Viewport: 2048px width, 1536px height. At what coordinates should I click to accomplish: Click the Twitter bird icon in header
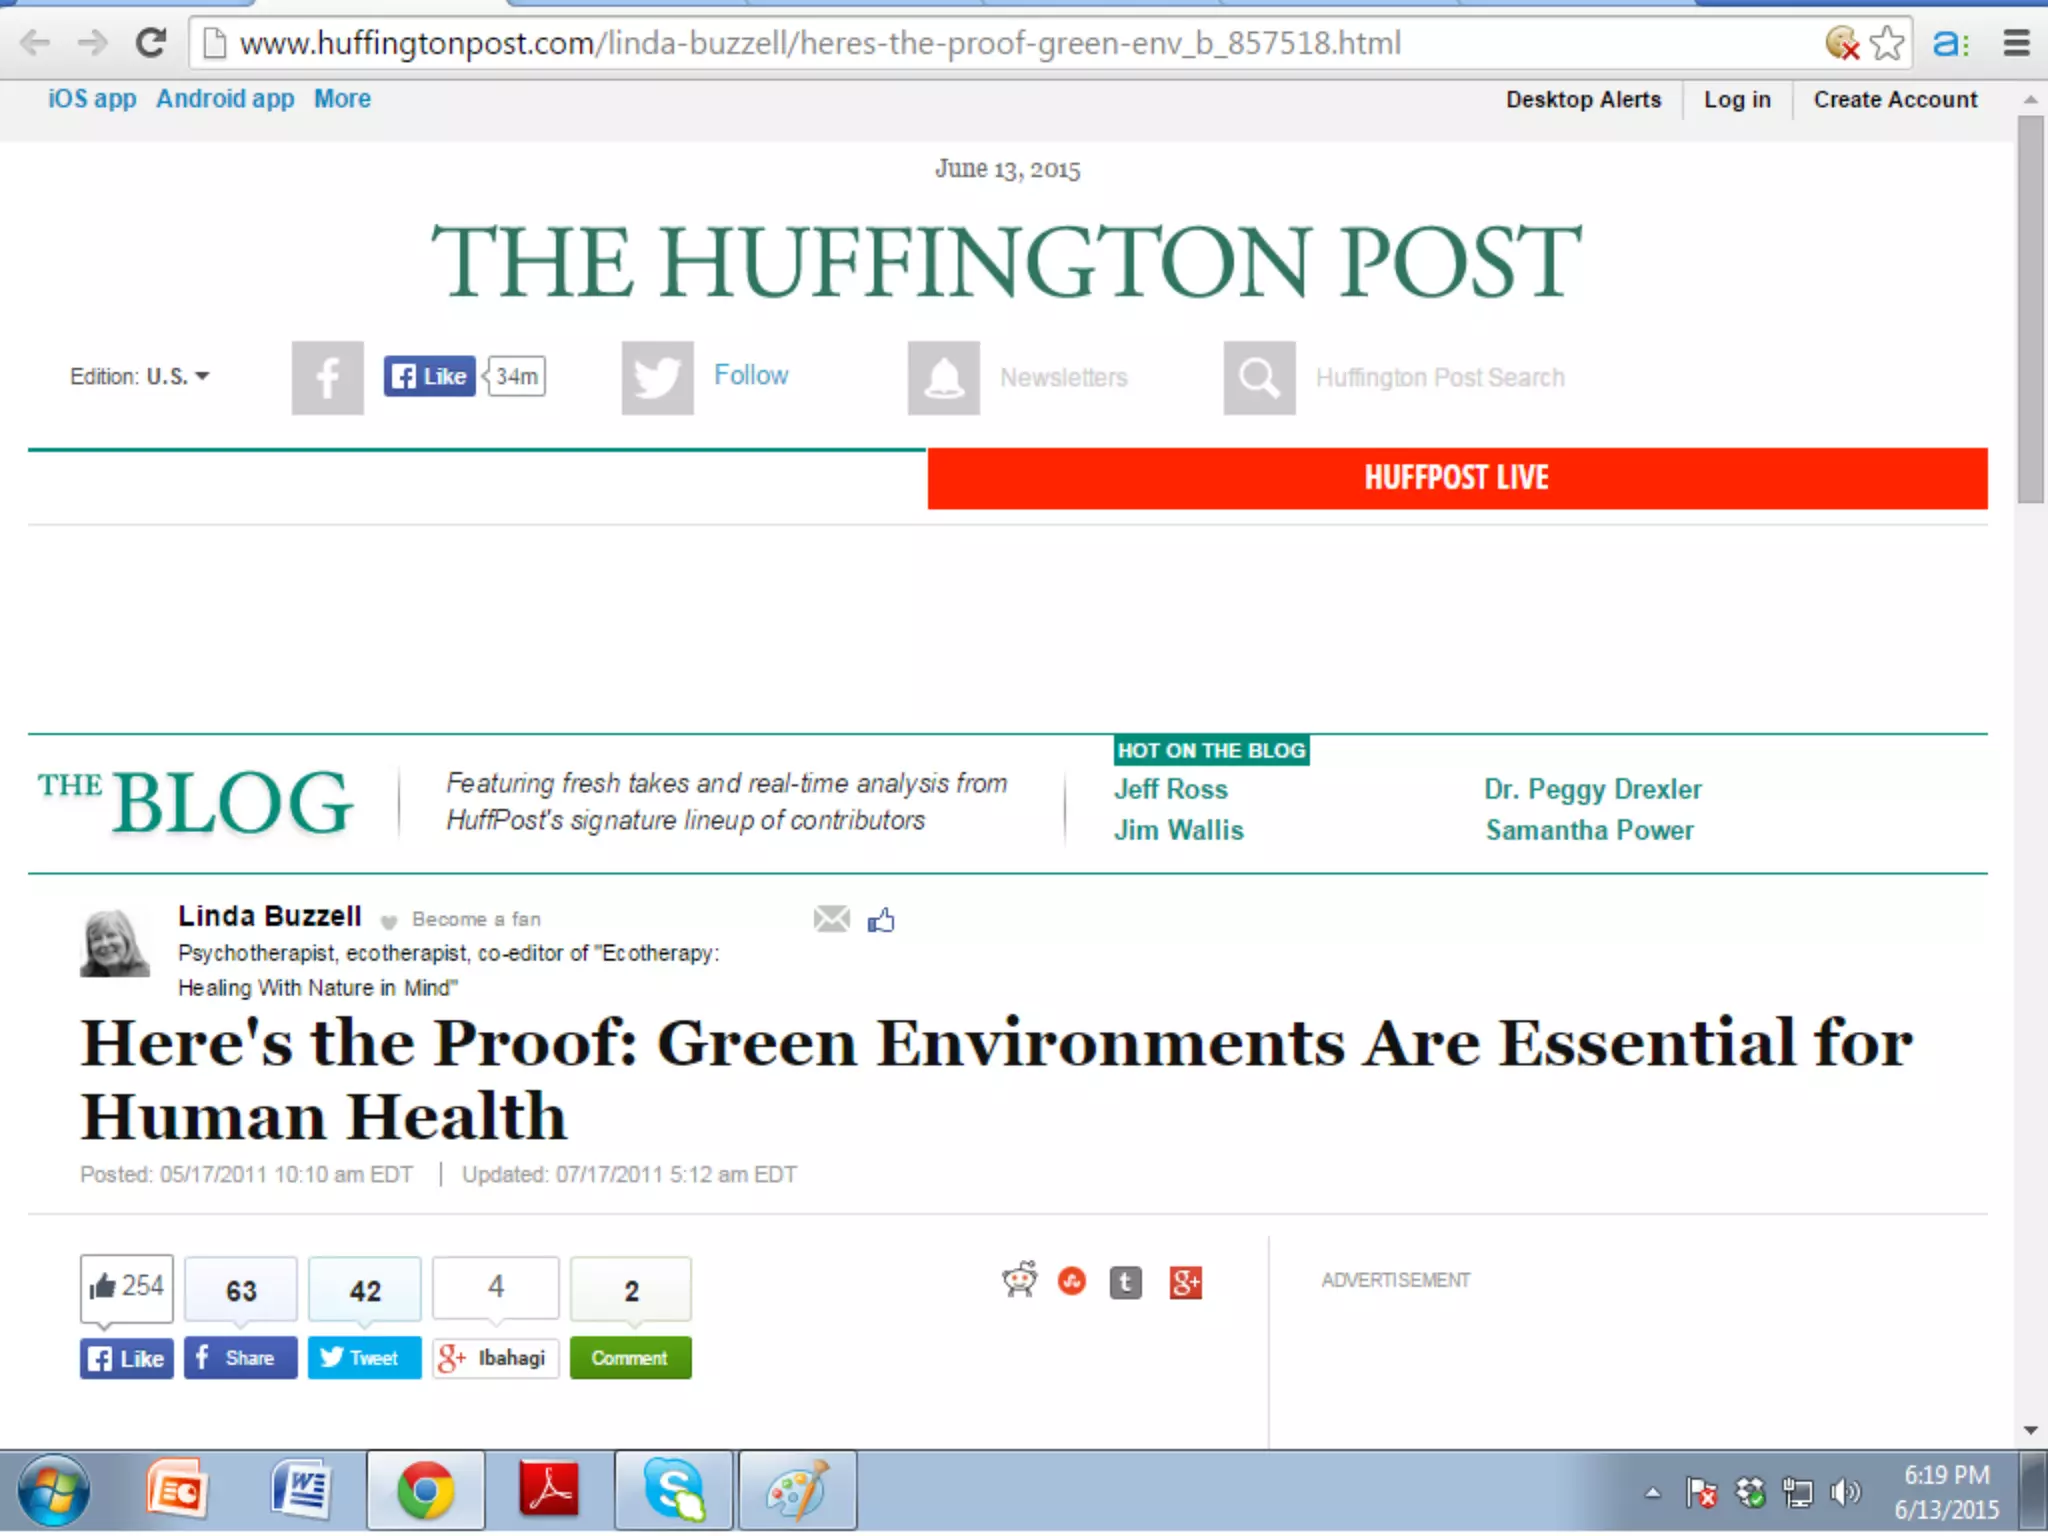[x=657, y=378]
